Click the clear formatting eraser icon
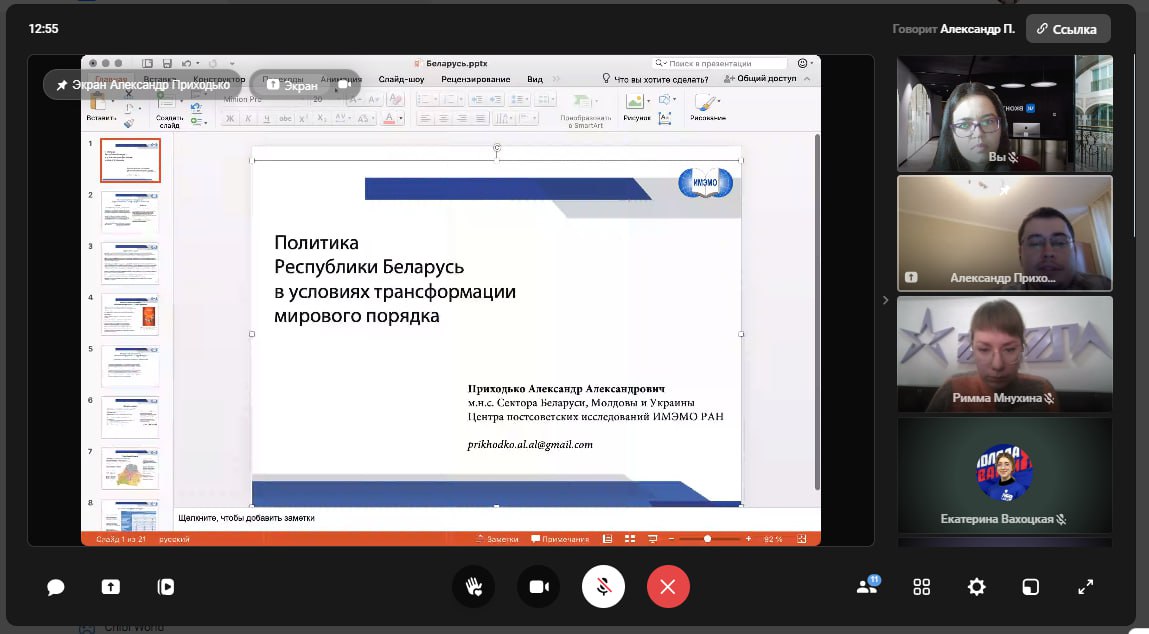The width and height of the screenshot is (1149, 634). tap(395, 99)
